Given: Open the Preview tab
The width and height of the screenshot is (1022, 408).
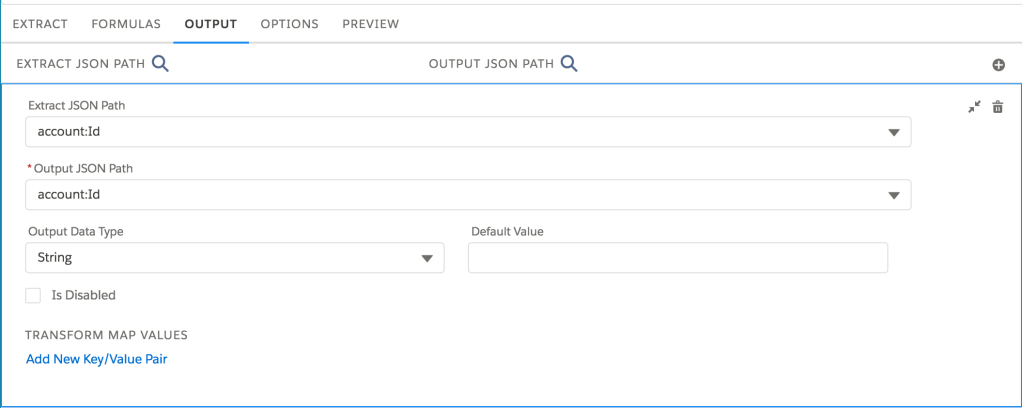Looking at the screenshot, I should 370,23.
